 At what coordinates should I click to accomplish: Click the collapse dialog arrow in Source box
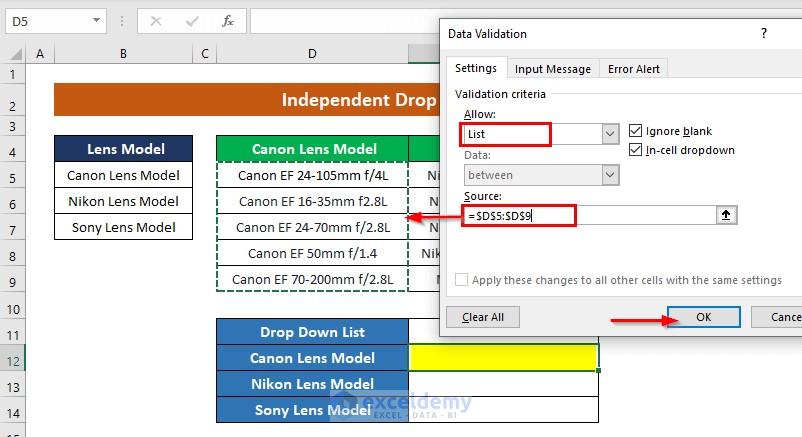[726, 215]
